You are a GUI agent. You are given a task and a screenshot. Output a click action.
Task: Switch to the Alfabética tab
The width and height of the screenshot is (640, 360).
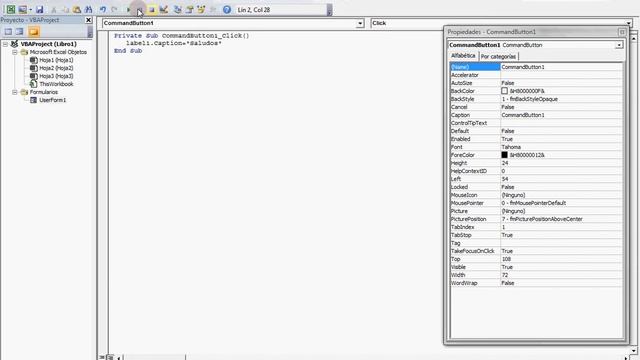[x=463, y=56]
